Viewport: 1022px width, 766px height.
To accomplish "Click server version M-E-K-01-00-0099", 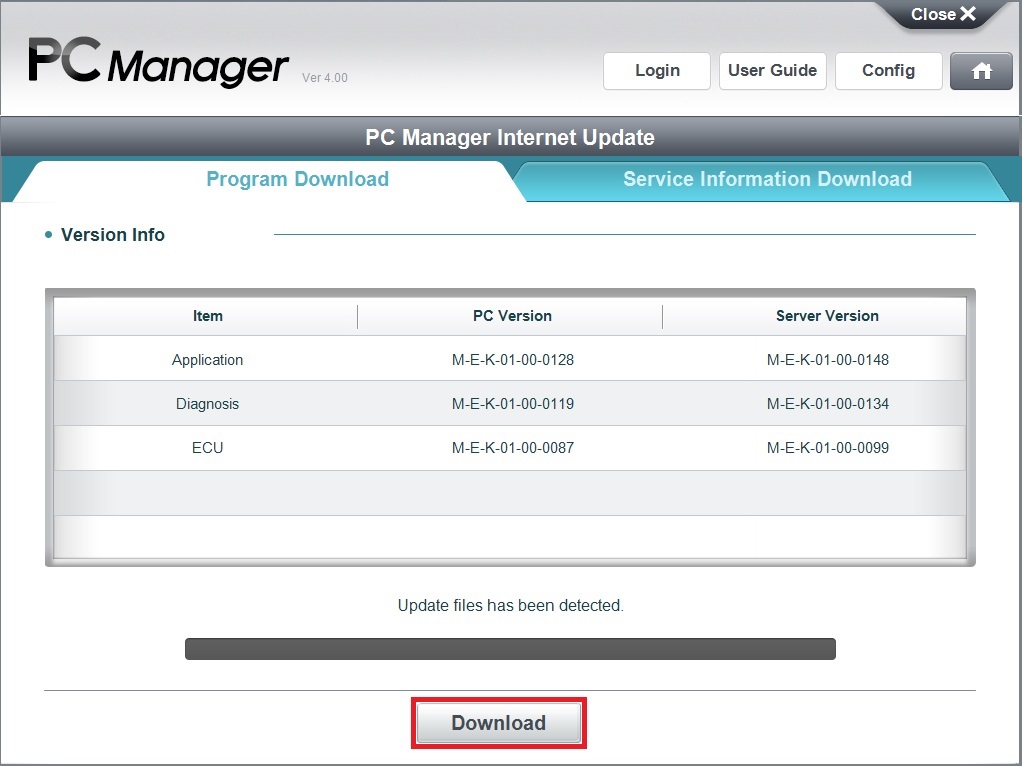I will (x=828, y=448).
